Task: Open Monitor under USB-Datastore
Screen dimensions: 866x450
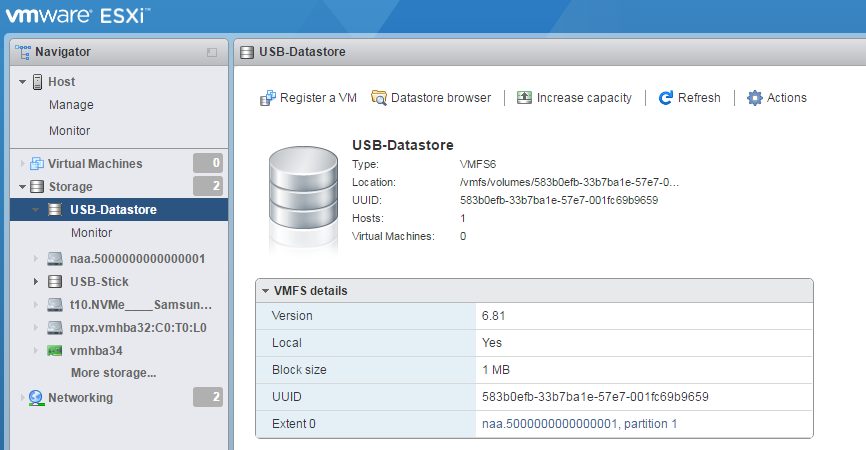Action: [x=91, y=233]
